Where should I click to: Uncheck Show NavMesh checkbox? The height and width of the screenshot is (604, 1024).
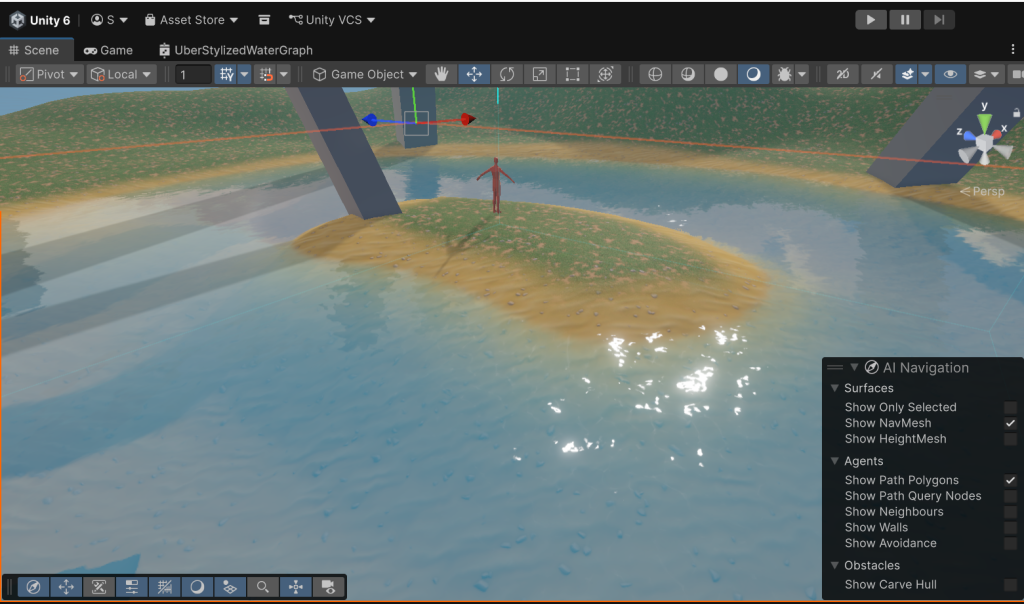1010,423
